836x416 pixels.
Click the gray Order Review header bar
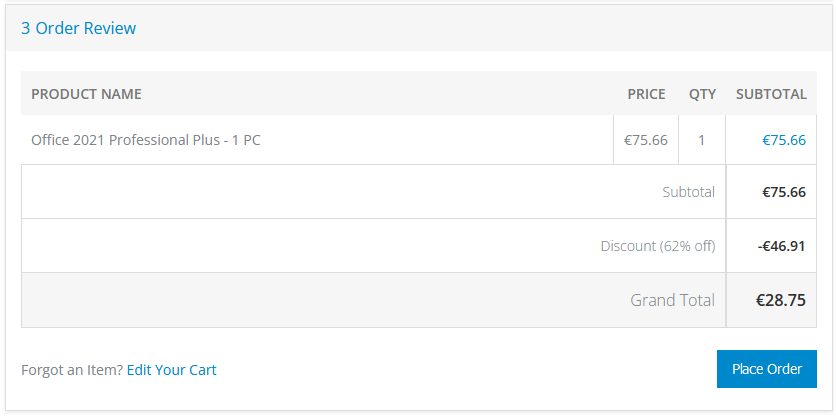419,28
